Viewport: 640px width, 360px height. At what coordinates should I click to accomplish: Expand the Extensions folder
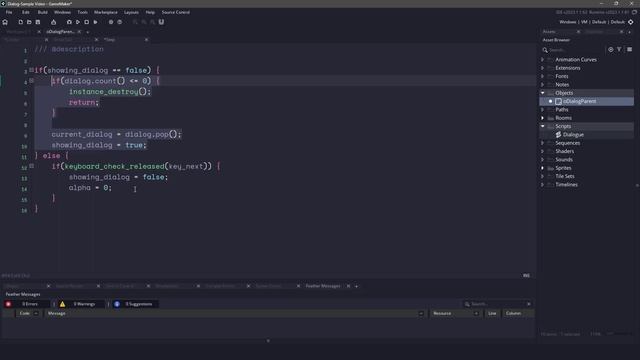(542, 68)
